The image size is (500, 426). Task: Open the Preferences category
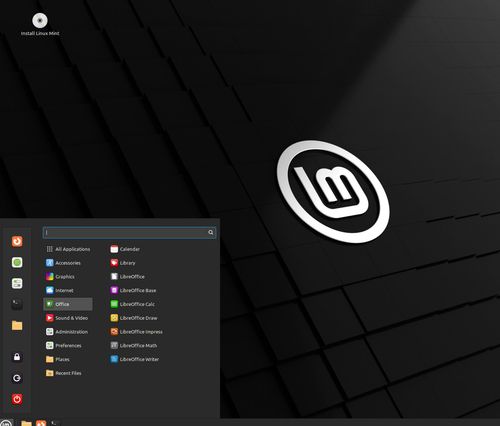(68, 345)
